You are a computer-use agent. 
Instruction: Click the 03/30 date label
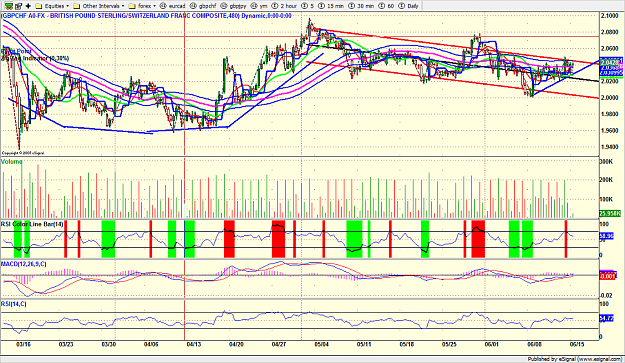tap(108, 344)
